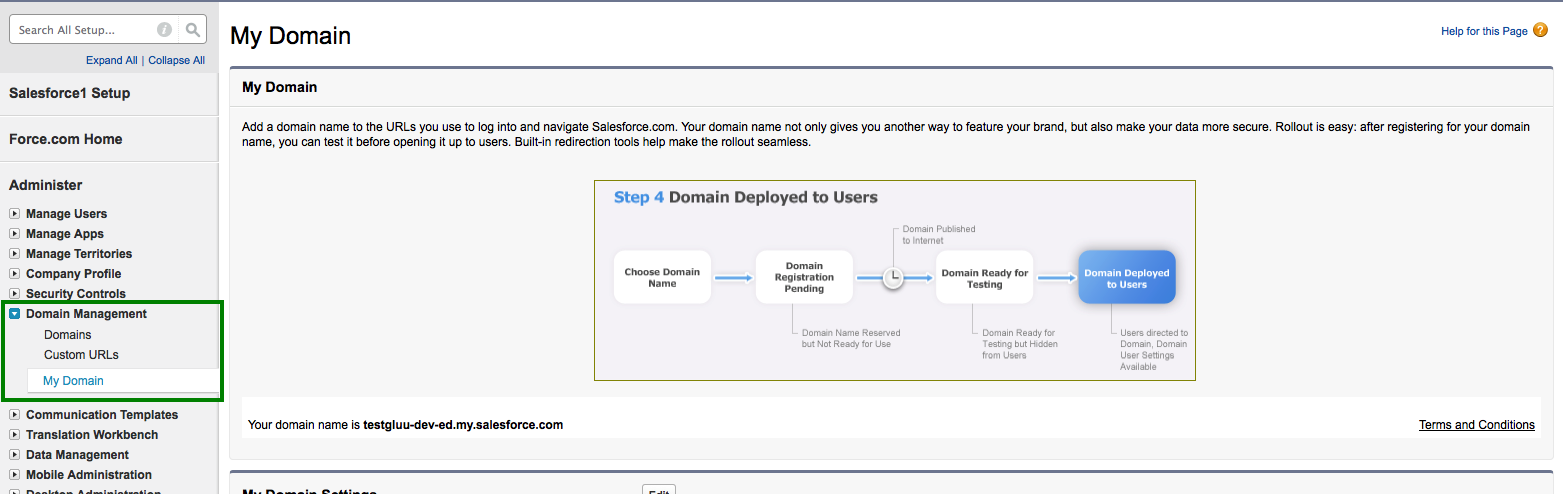The height and width of the screenshot is (494, 1563).
Task: Click the Expand All link
Action: tap(111, 60)
